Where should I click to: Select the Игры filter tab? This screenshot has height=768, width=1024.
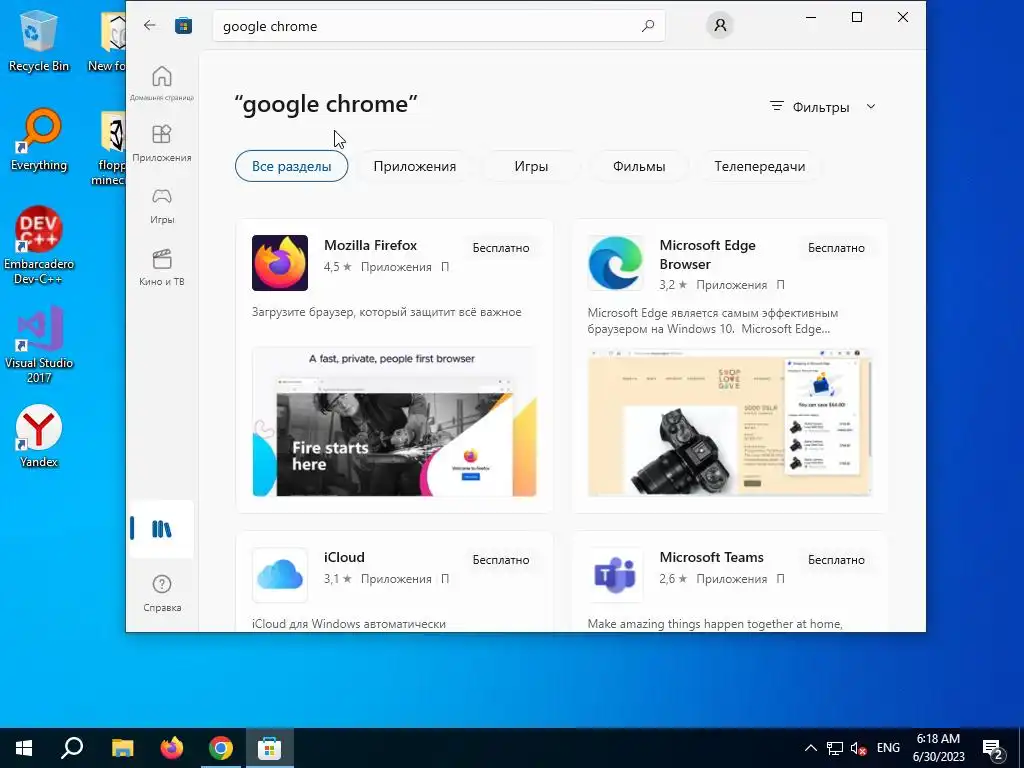click(x=531, y=166)
